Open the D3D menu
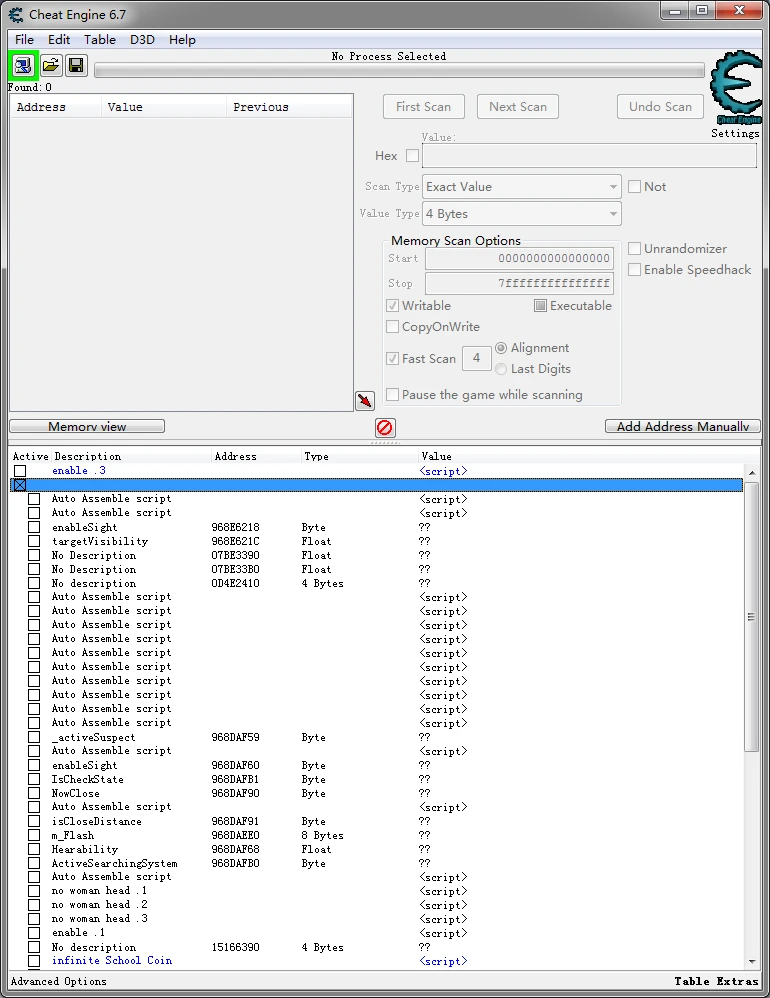The width and height of the screenshot is (770, 998). (x=142, y=40)
